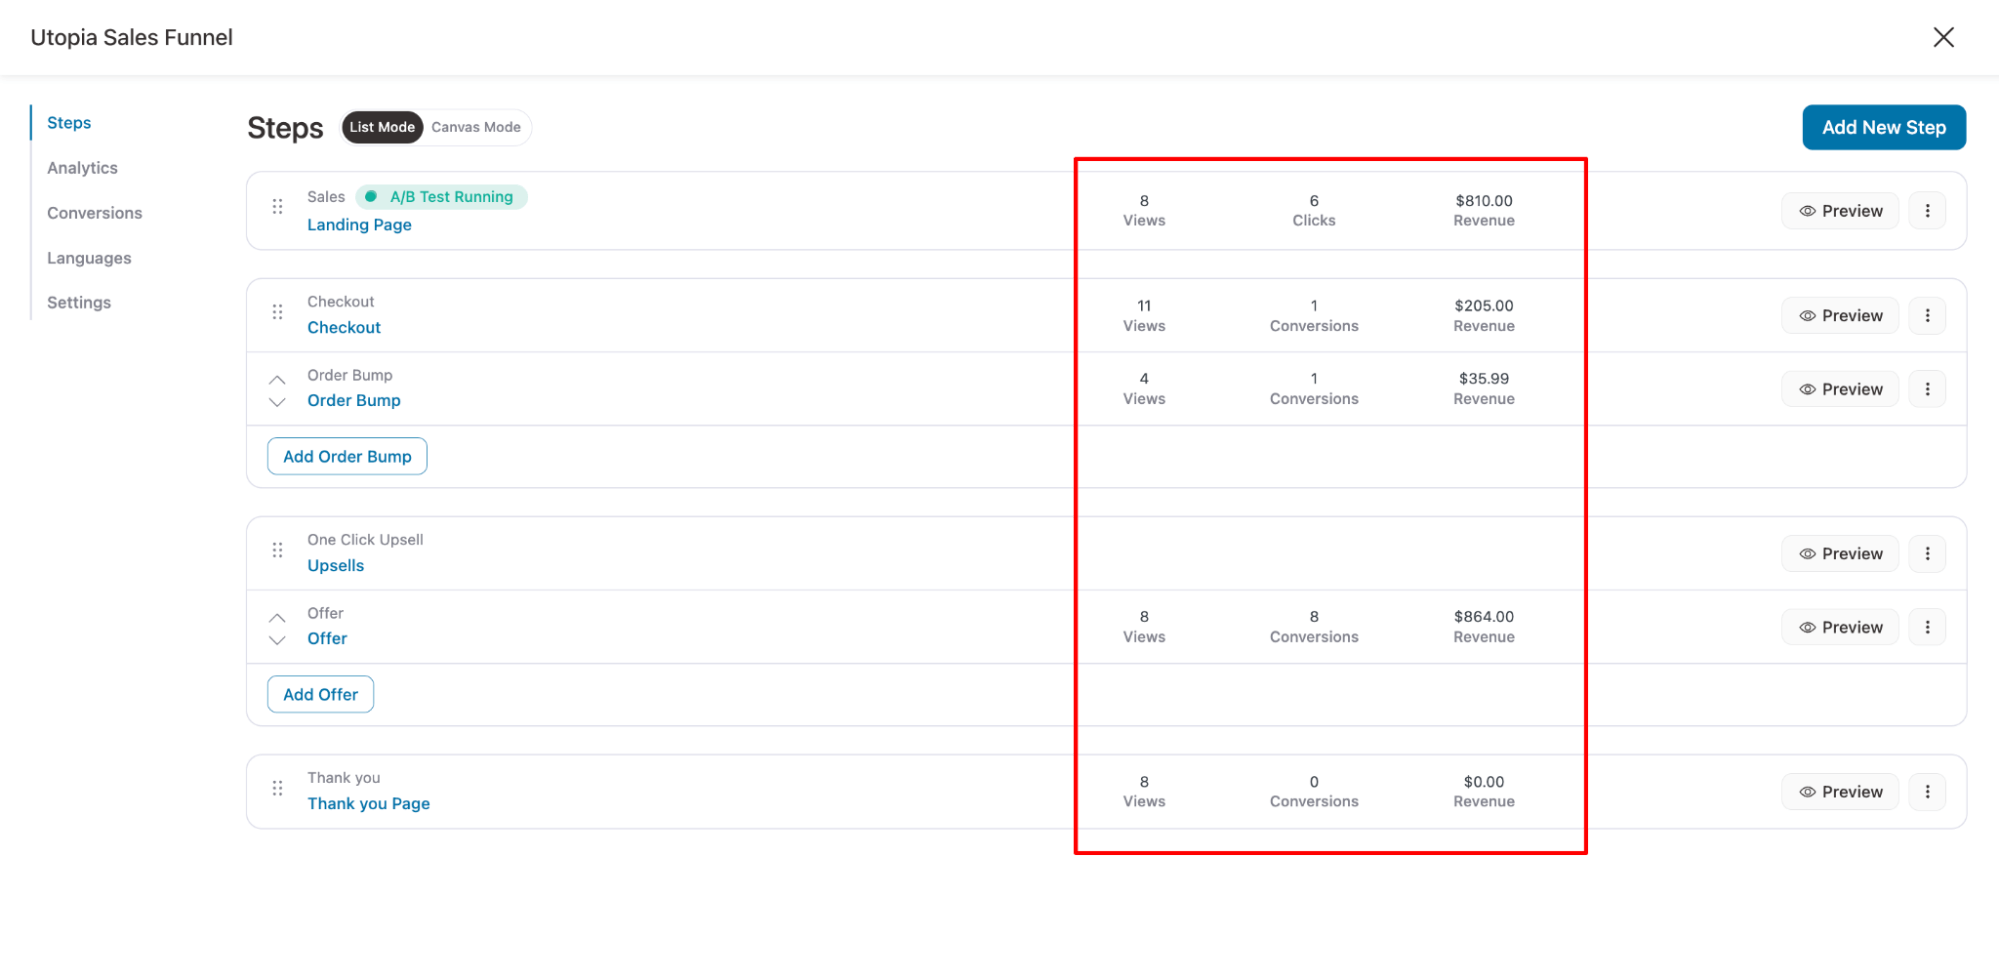
Task: Preview the Offer step
Action: pyautogui.click(x=1840, y=627)
